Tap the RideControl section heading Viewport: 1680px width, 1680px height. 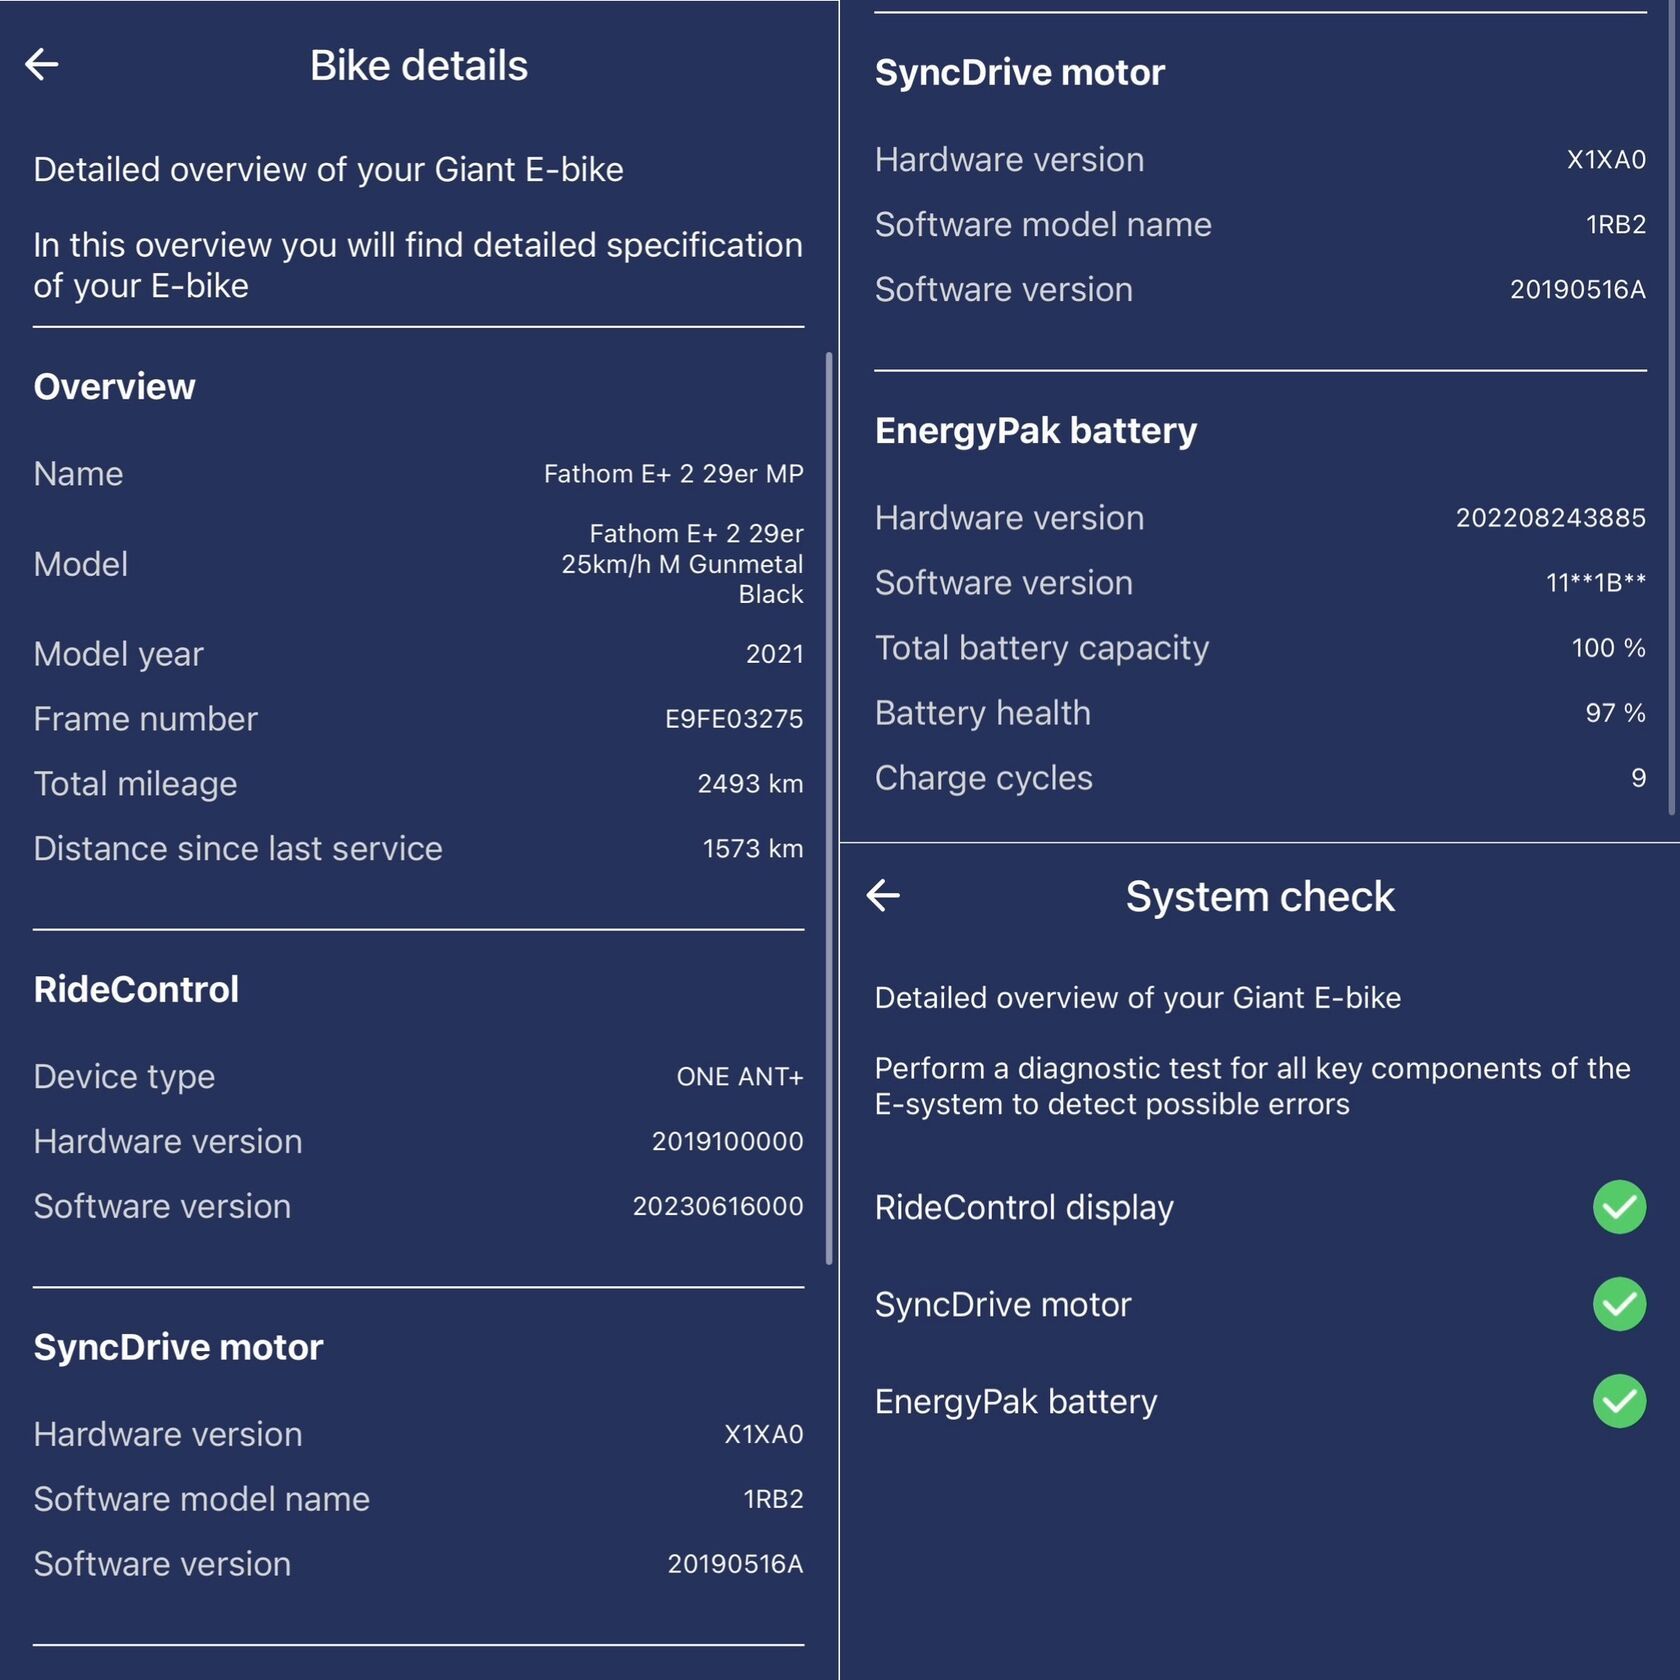[136, 989]
